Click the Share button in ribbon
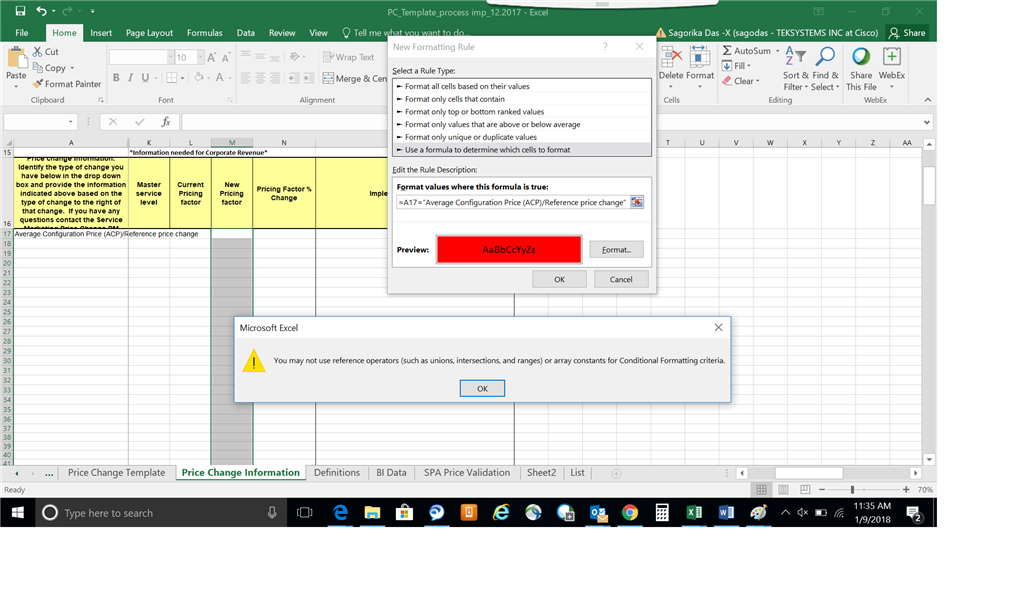 pyautogui.click(x=906, y=33)
